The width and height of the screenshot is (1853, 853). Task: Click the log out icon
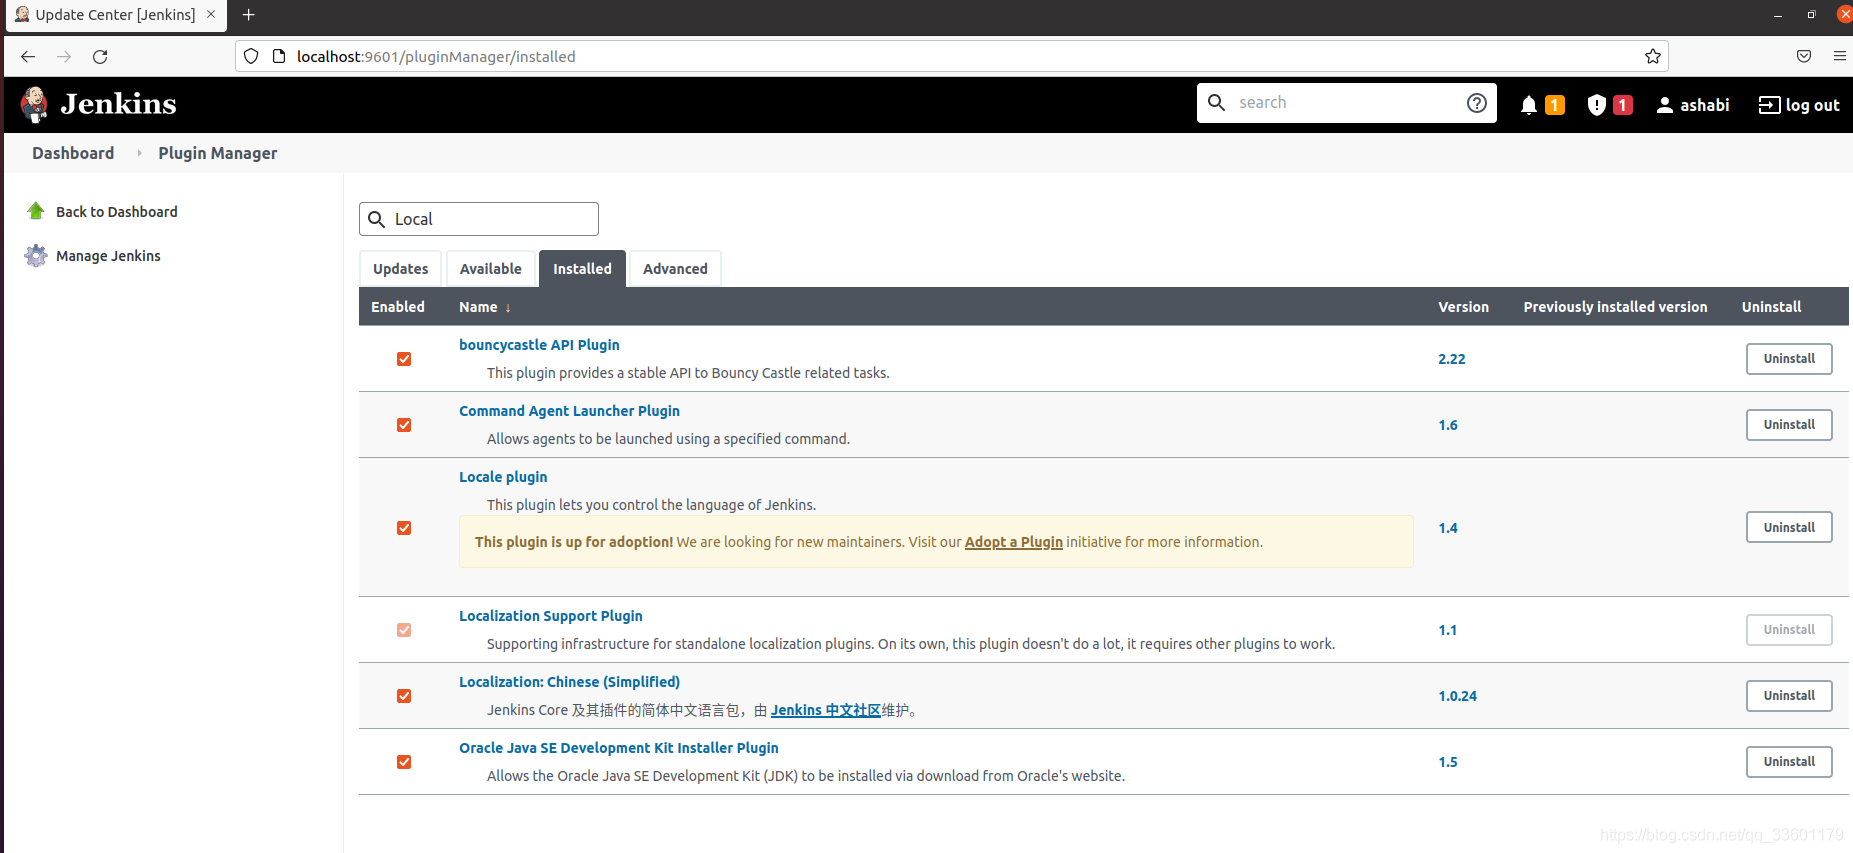coord(1769,105)
